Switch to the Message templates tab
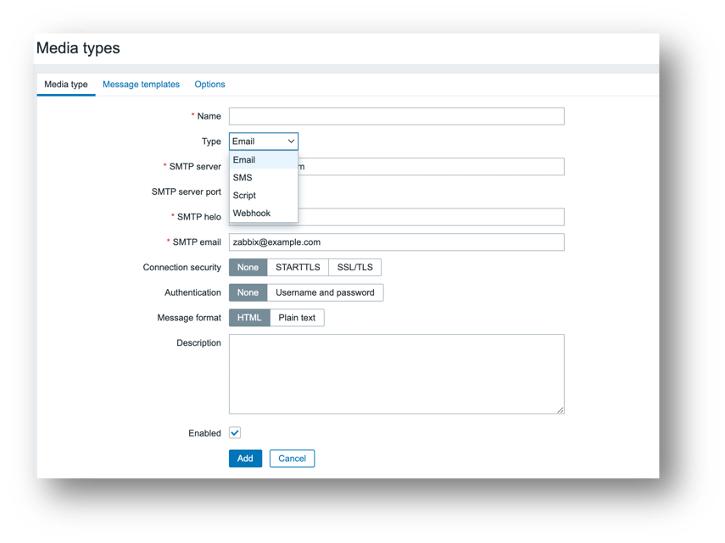 tap(141, 85)
